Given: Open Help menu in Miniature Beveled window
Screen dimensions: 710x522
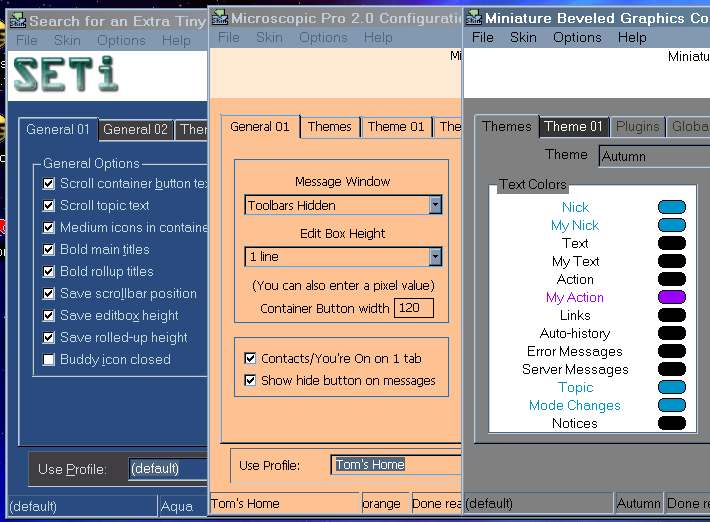Looking at the screenshot, I should [x=632, y=38].
